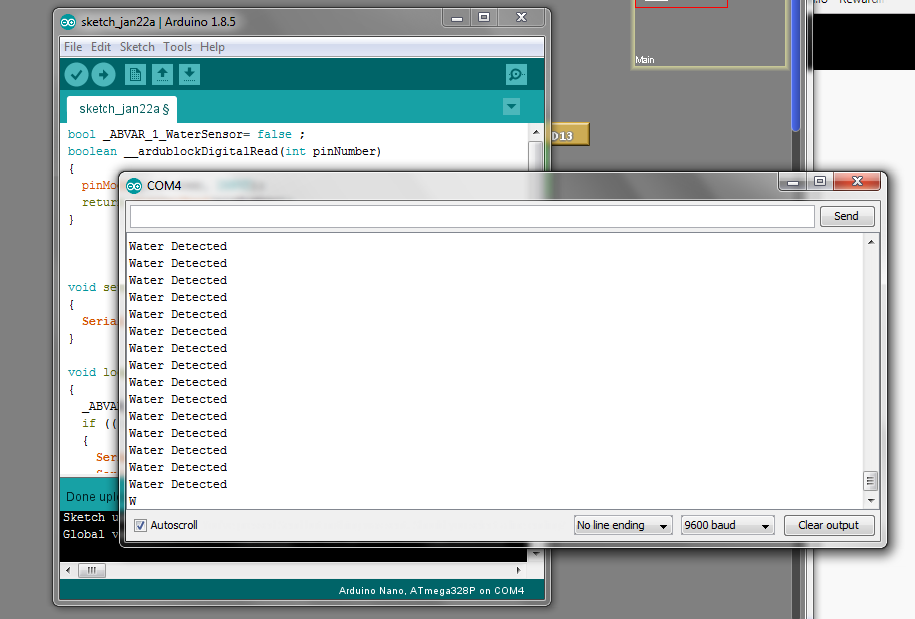
Task: Click the Arduino console scroll right arrow
Action: click(x=518, y=570)
